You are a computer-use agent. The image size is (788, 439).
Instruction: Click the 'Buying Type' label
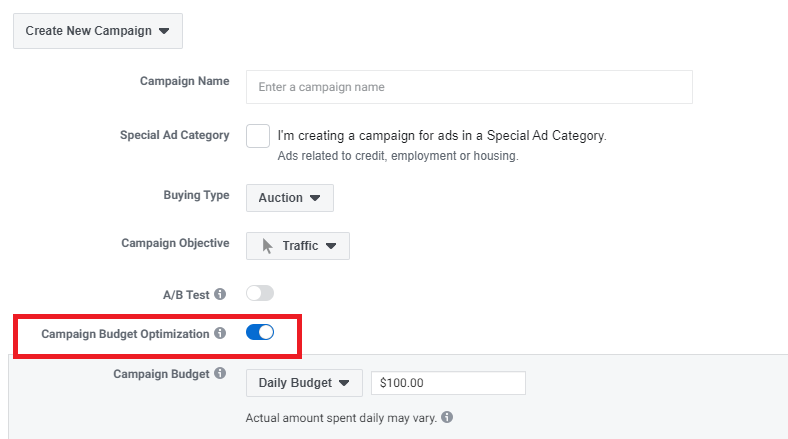coord(196,195)
